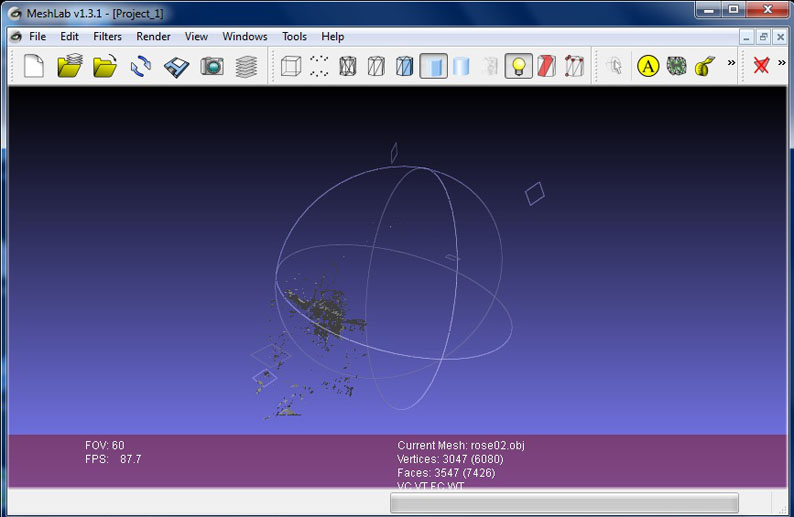
Task: Select the yellow measuring tape tool
Action: [704, 66]
